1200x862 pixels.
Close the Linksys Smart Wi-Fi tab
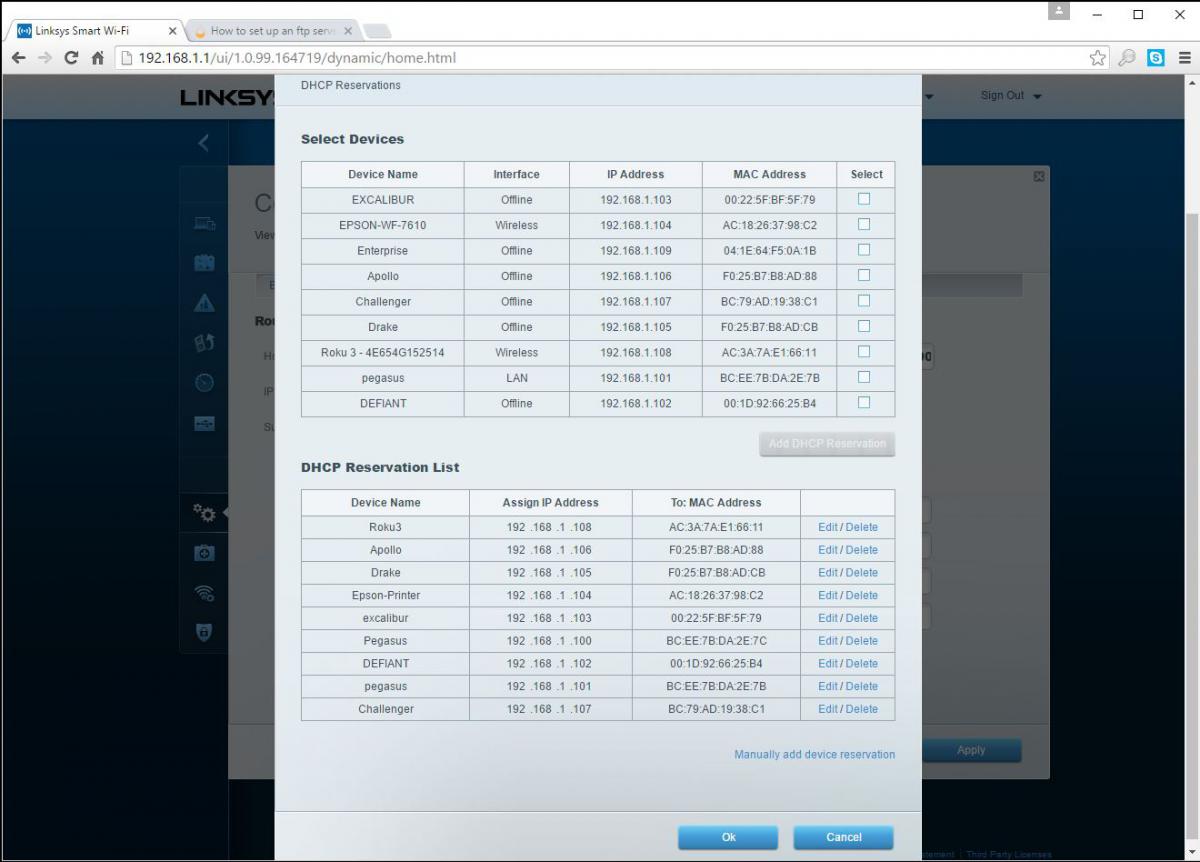172,30
